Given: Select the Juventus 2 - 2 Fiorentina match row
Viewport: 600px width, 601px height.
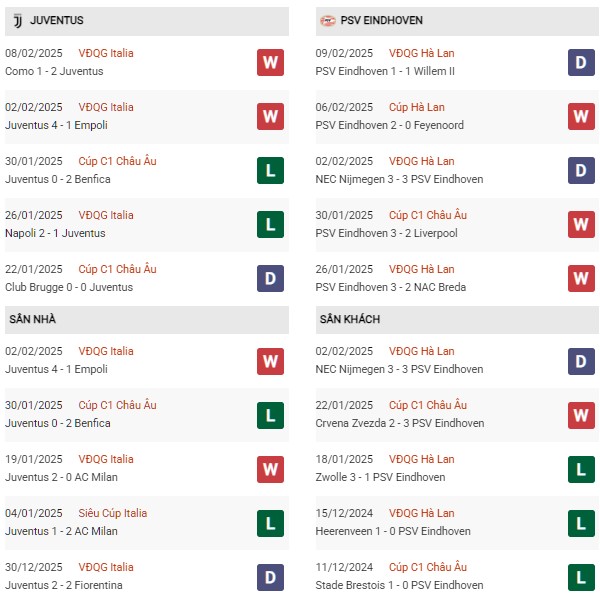Looking at the screenshot, I should coord(147,576).
